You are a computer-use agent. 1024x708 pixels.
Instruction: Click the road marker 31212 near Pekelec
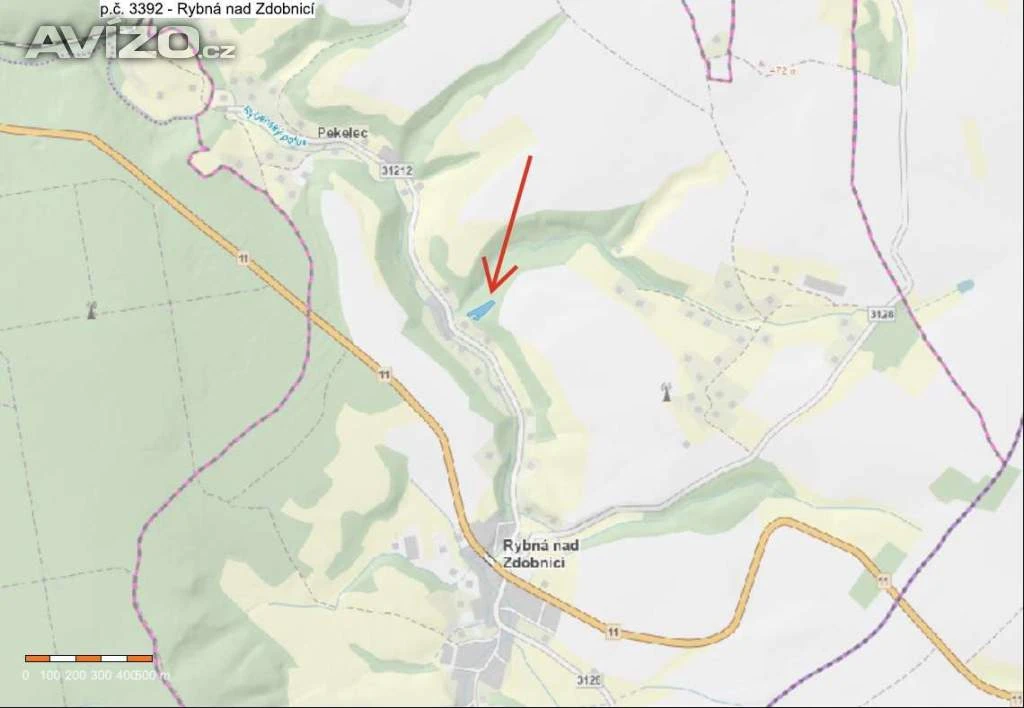point(396,171)
